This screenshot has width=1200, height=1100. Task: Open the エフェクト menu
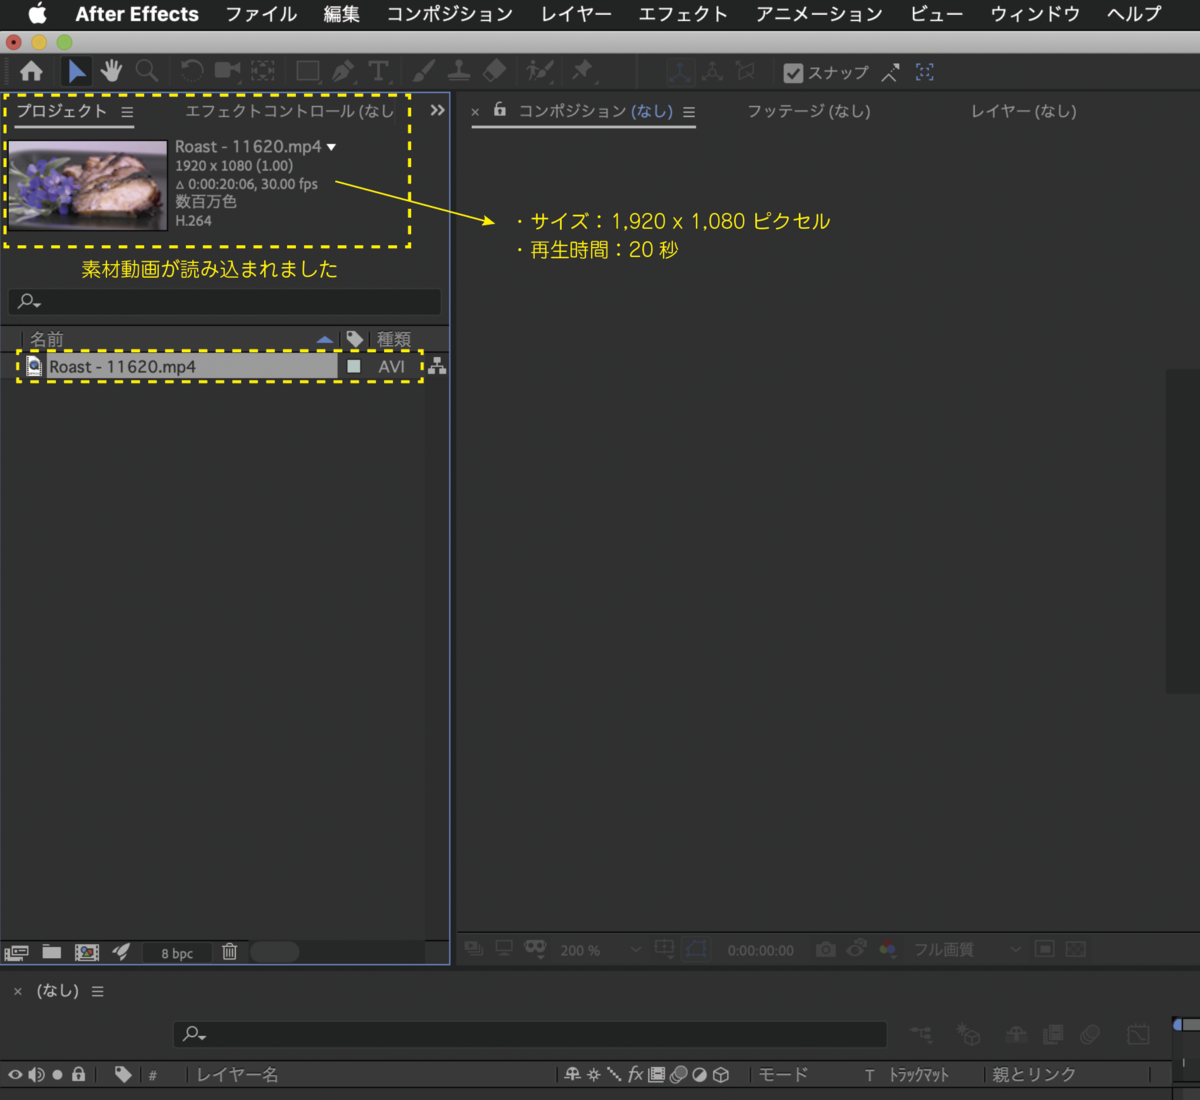[683, 14]
